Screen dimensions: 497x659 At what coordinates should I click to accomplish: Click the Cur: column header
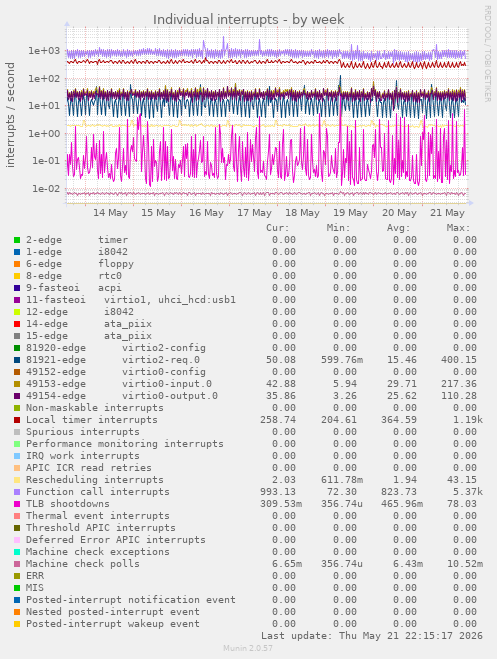pyautogui.click(x=278, y=228)
